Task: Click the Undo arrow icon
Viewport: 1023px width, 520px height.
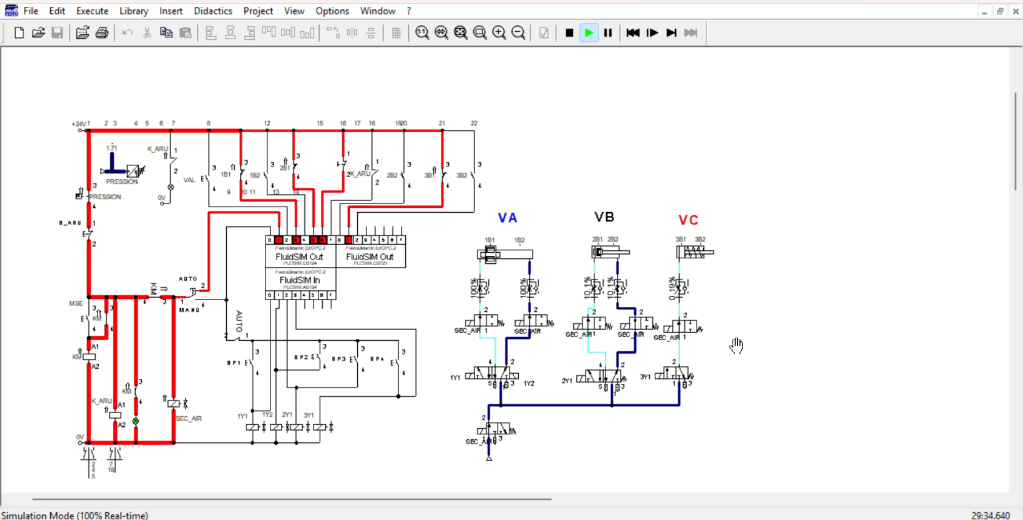Action: [128, 33]
